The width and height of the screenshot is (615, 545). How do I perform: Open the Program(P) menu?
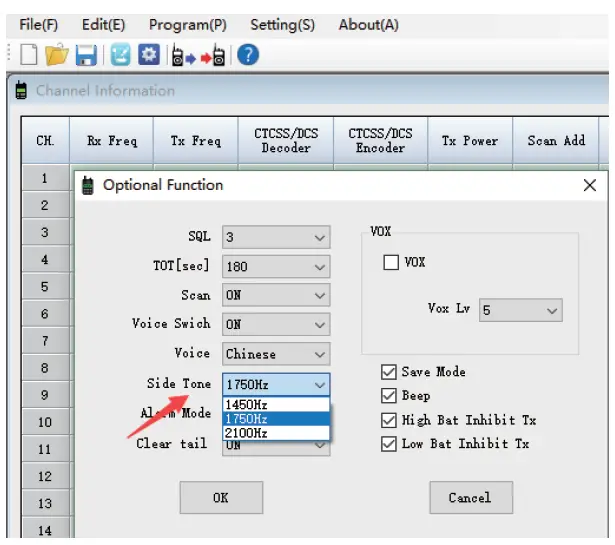187,25
